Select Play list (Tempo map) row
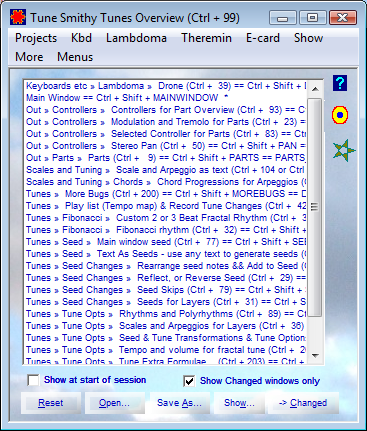Screen dimensions: 367x431 pyautogui.click(x=166, y=206)
